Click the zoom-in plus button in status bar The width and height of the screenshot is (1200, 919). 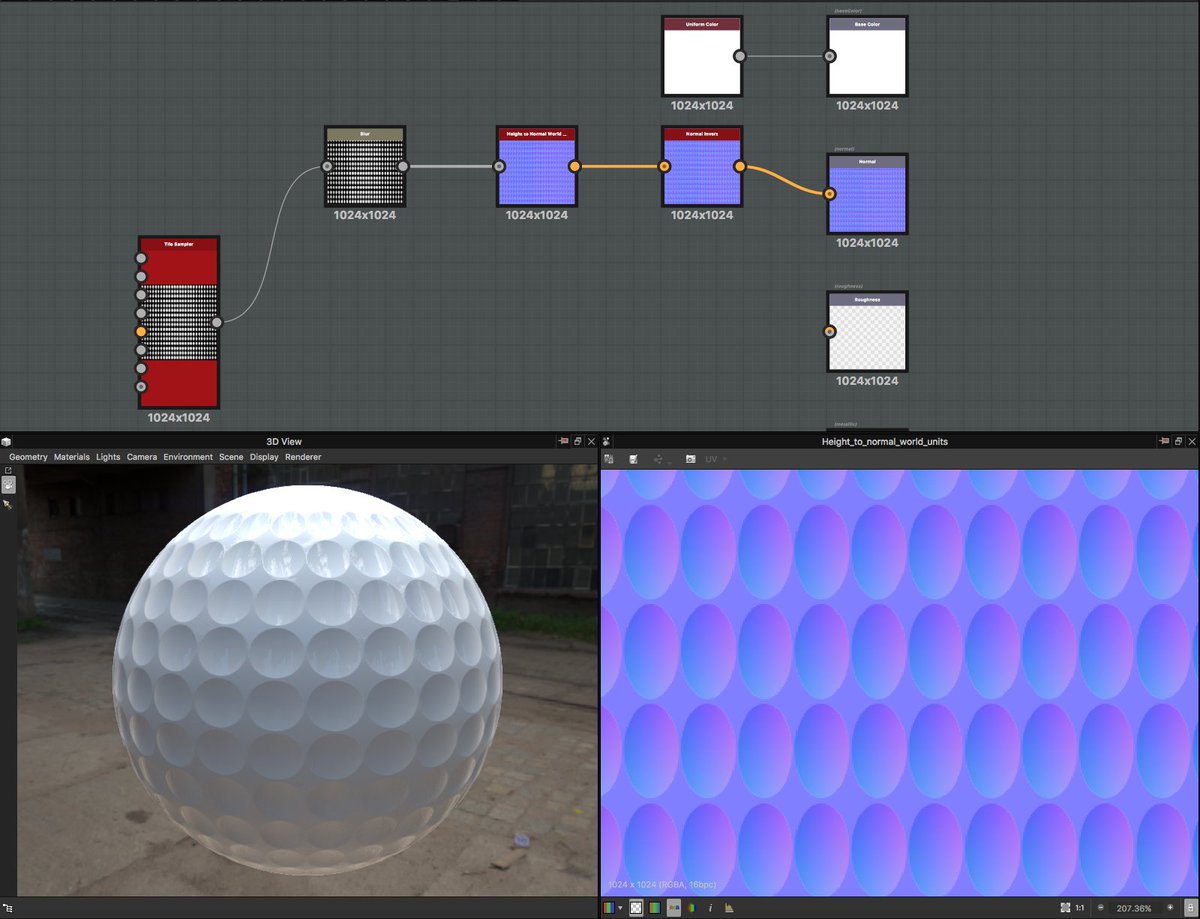pos(1168,907)
